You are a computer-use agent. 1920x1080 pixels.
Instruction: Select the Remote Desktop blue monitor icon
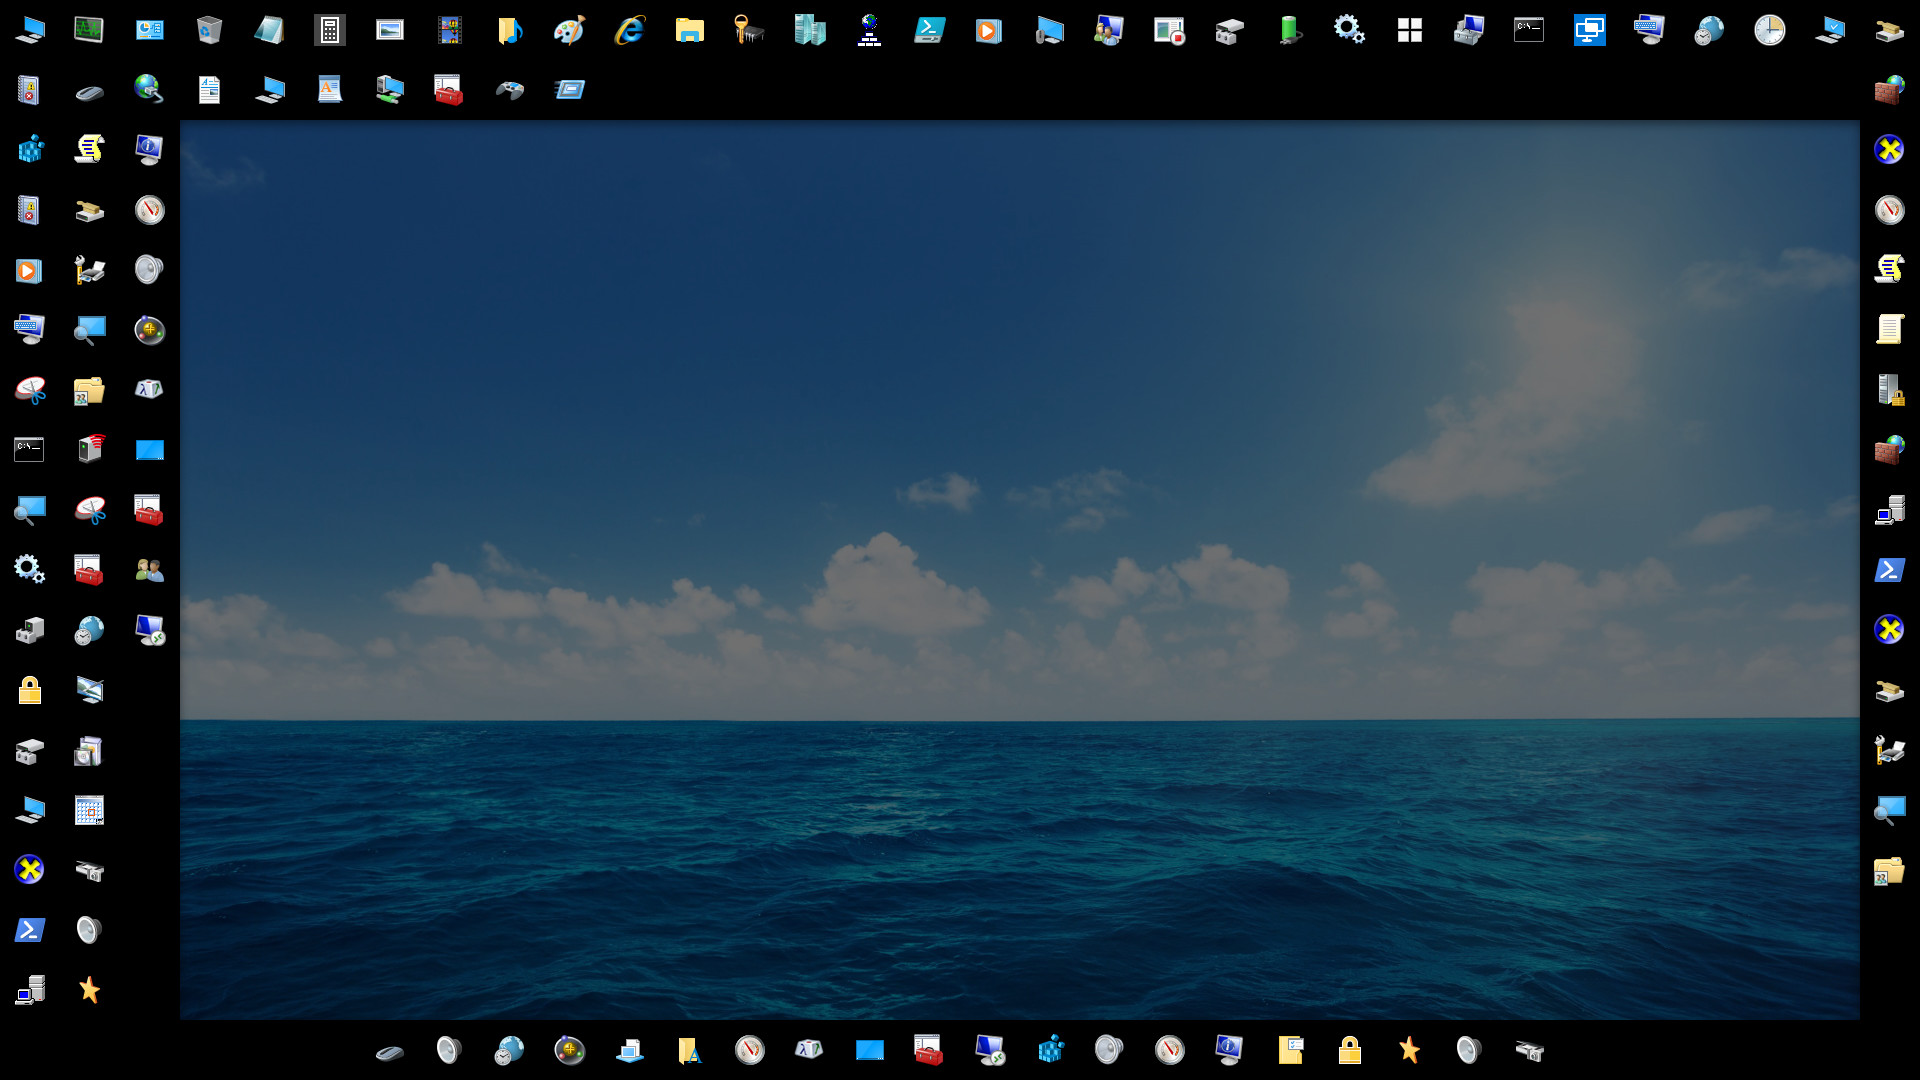coord(1590,30)
